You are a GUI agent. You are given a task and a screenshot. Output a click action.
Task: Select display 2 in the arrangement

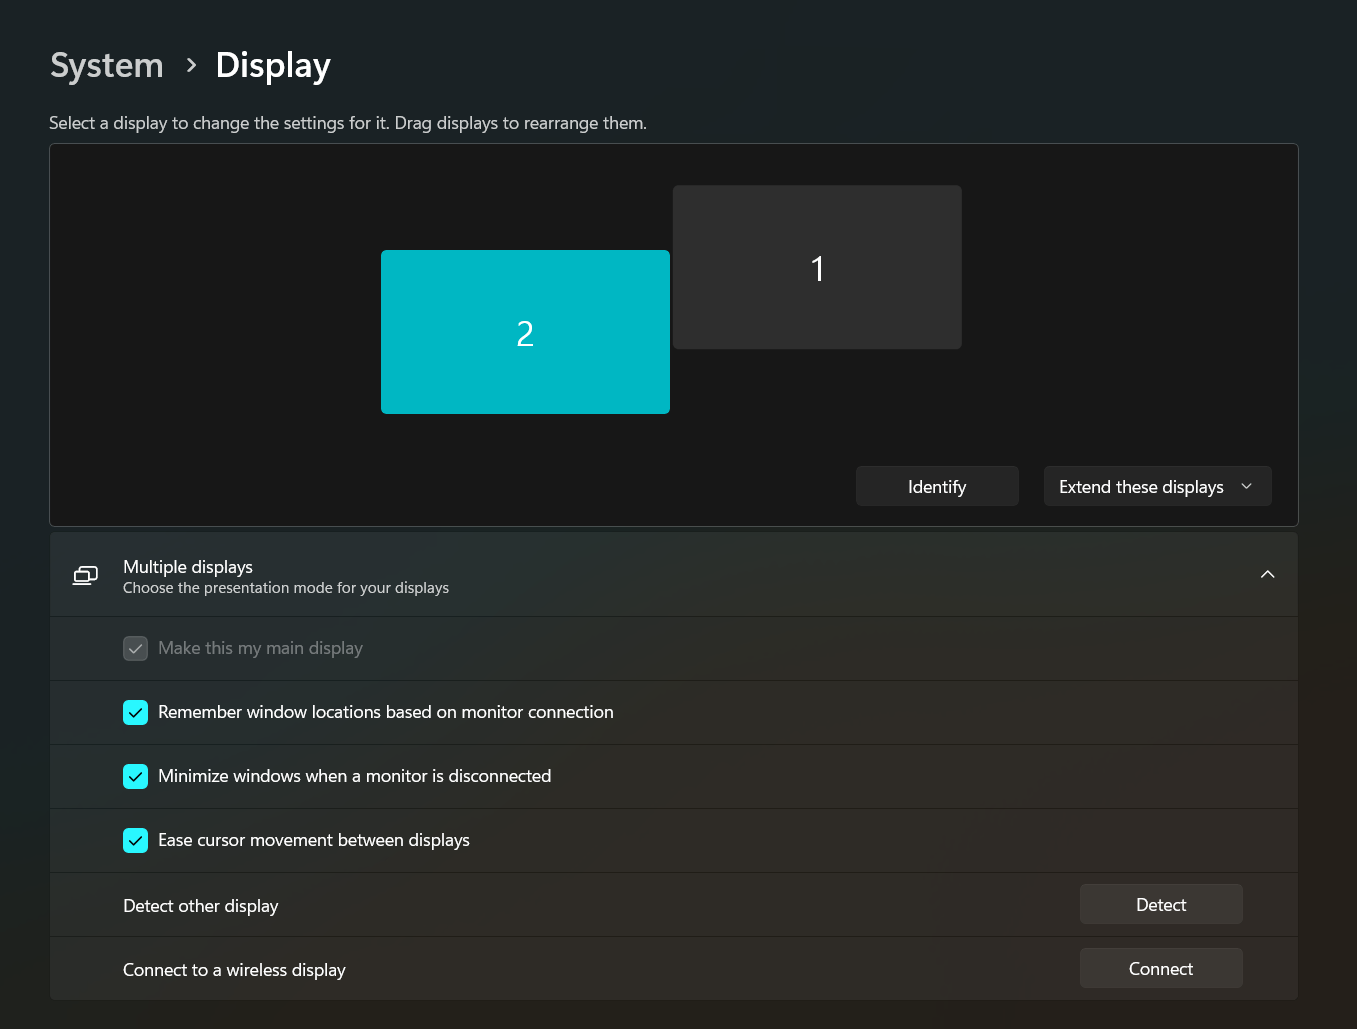[x=525, y=332]
